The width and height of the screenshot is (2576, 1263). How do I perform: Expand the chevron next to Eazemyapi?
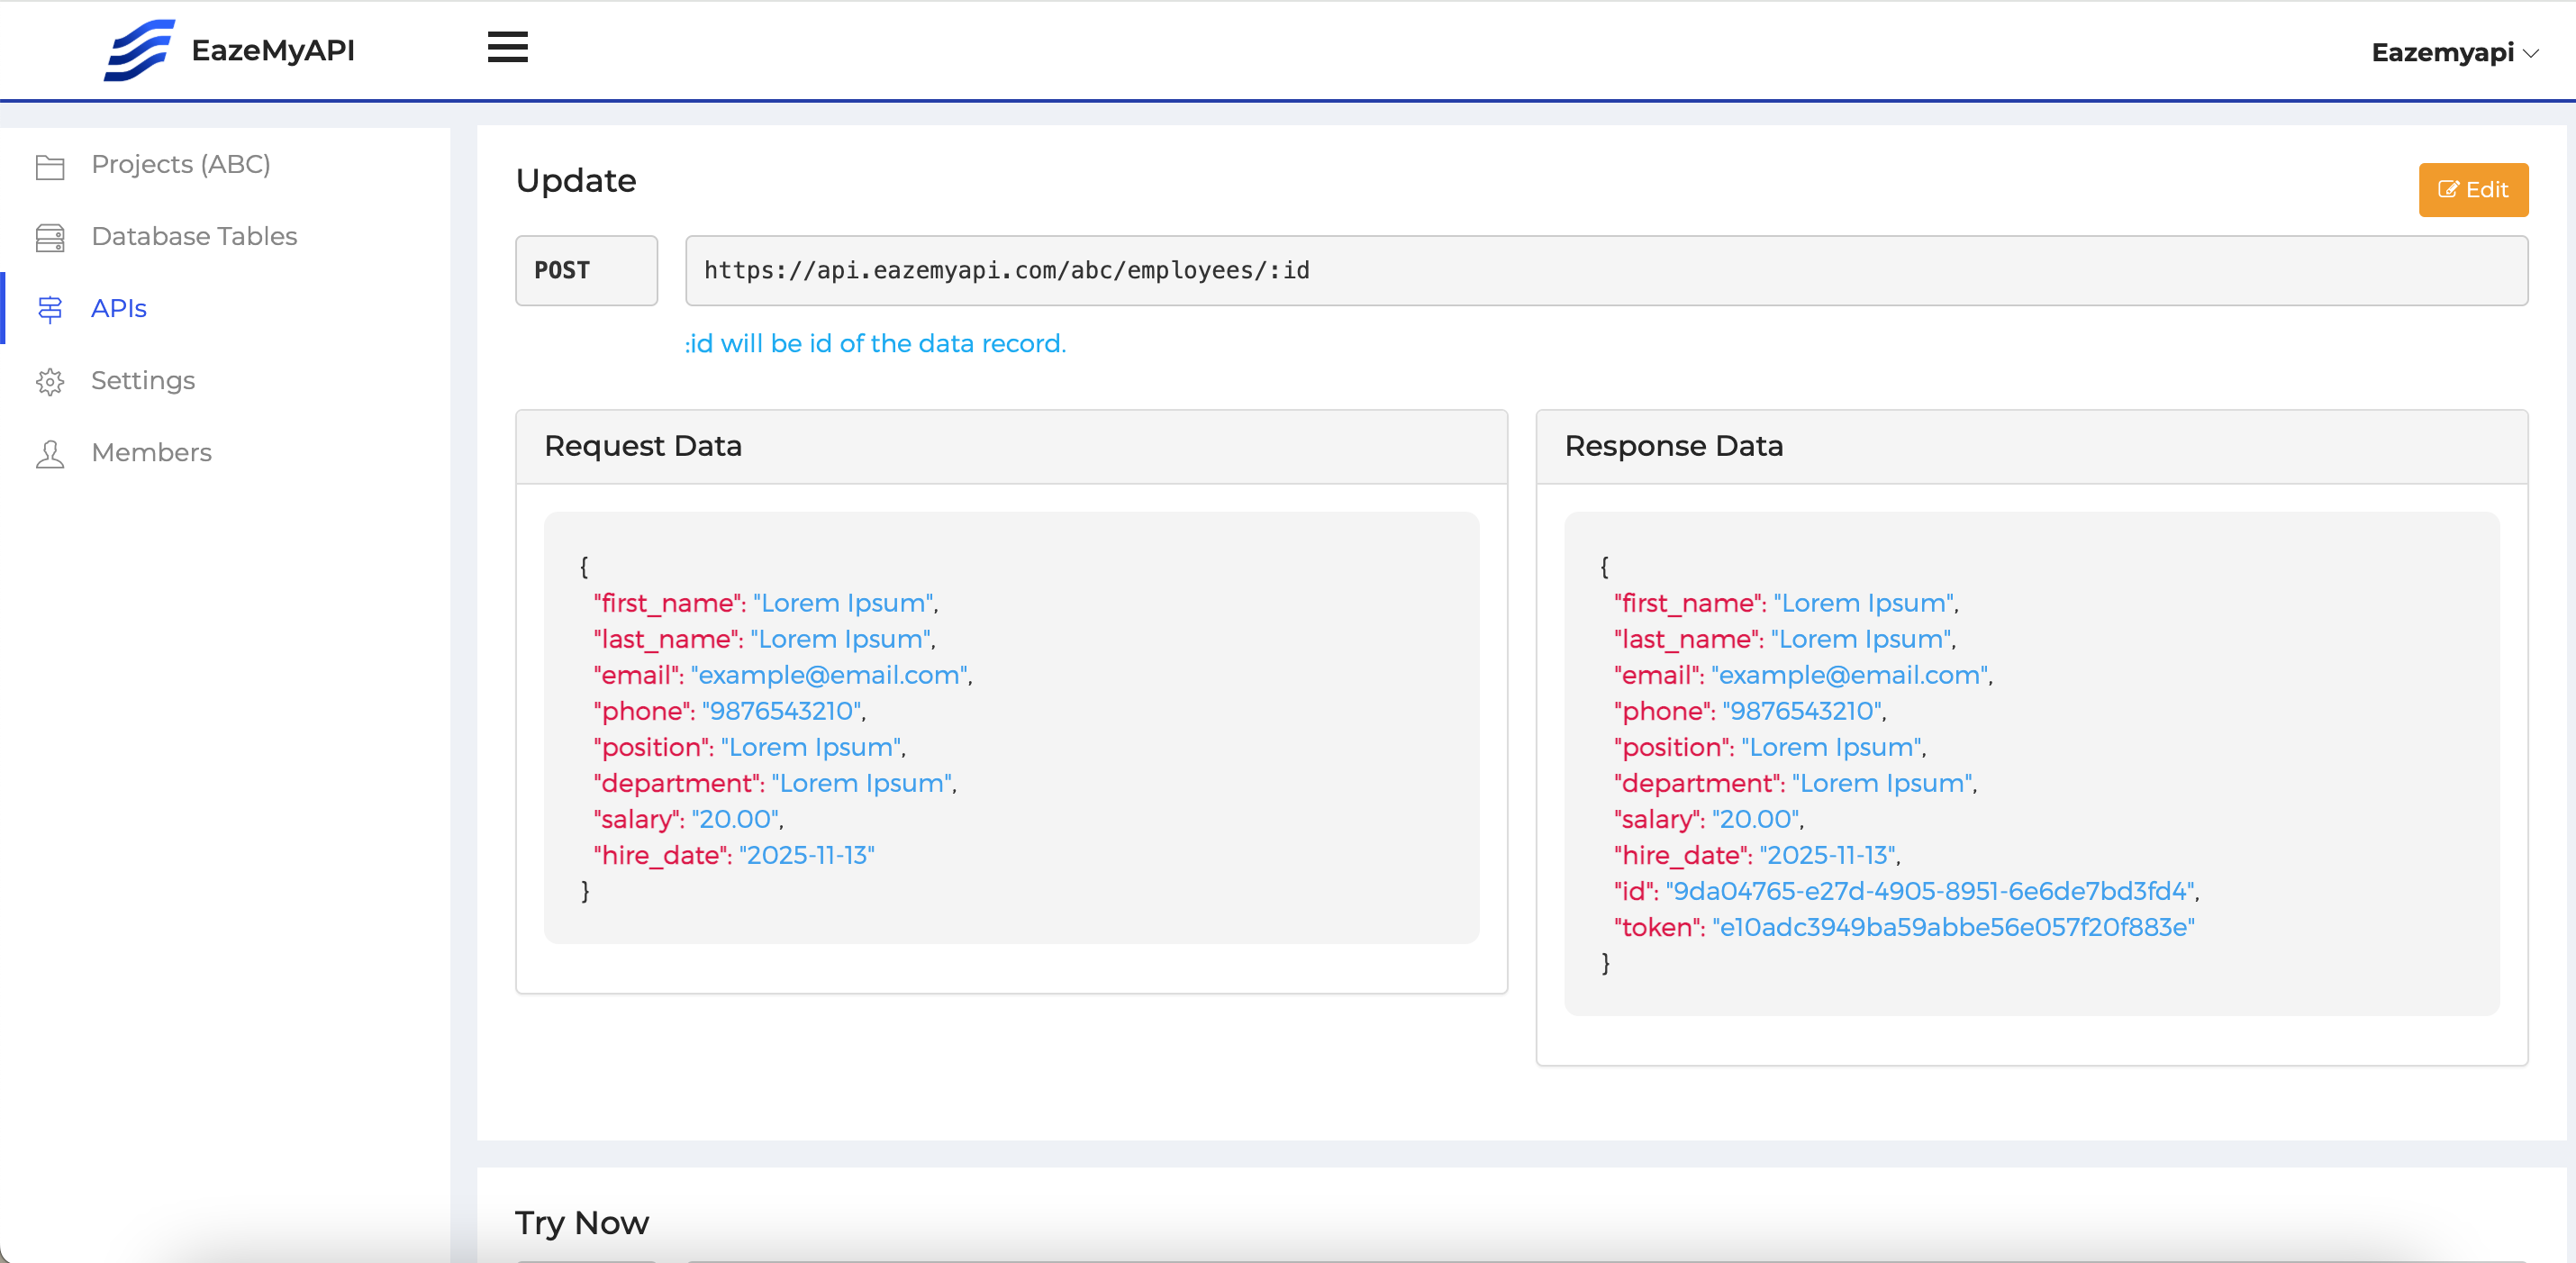point(2533,54)
